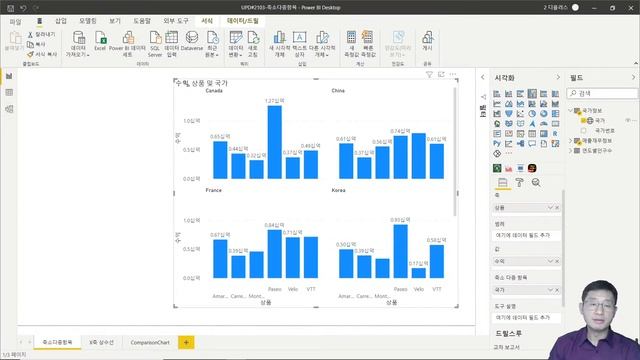The width and height of the screenshot is (640, 360).
Task: Select the R script visual icon
Action: pyautogui.click(x=555, y=133)
